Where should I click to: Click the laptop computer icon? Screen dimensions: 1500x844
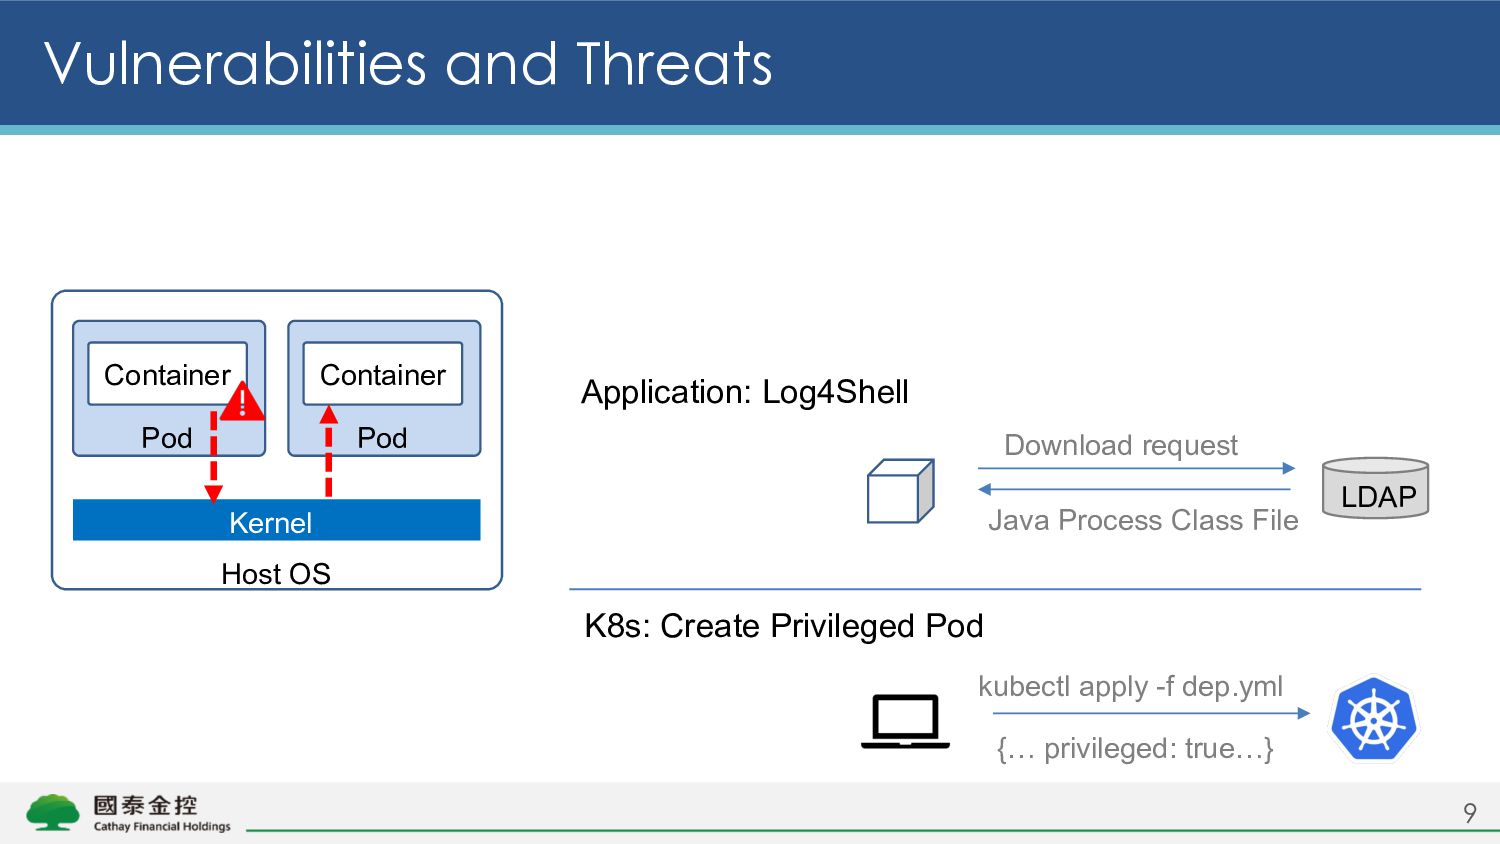(x=905, y=721)
